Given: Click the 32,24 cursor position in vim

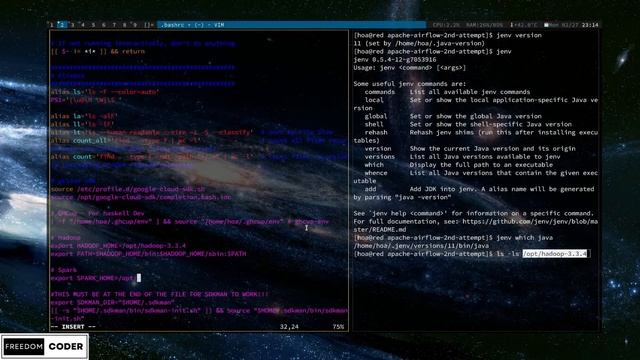Looking at the screenshot, I should click(289, 327).
